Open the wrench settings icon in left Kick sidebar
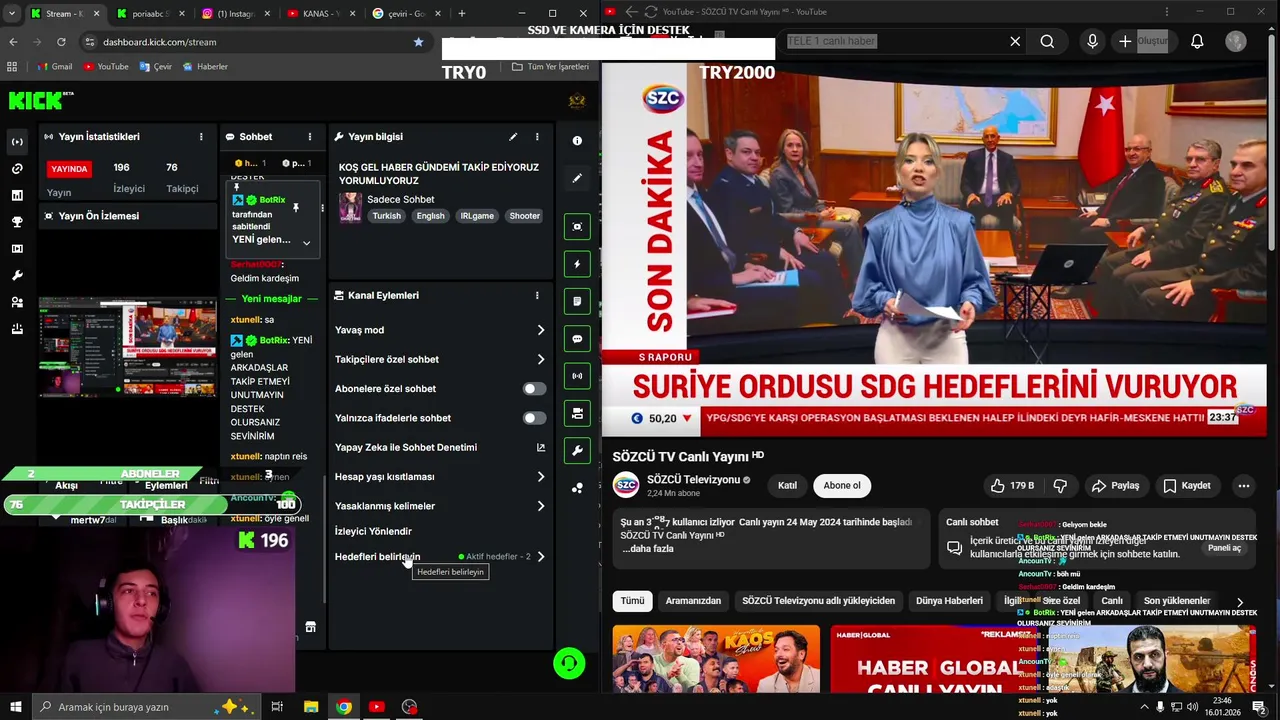The image size is (1280, 720). pyautogui.click(x=17, y=275)
